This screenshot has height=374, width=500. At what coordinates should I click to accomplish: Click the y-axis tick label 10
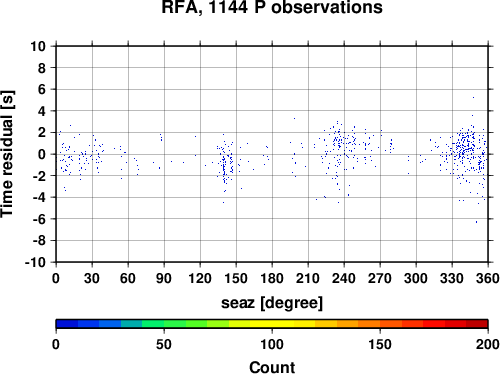(x=38, y=46)
